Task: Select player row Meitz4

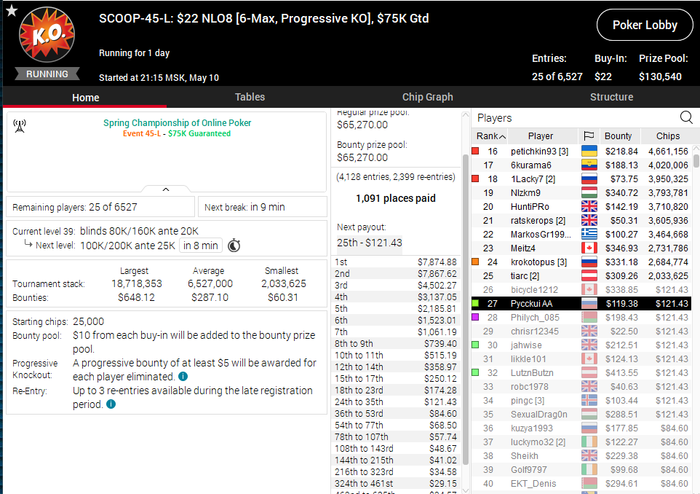Action: point(582,248)
